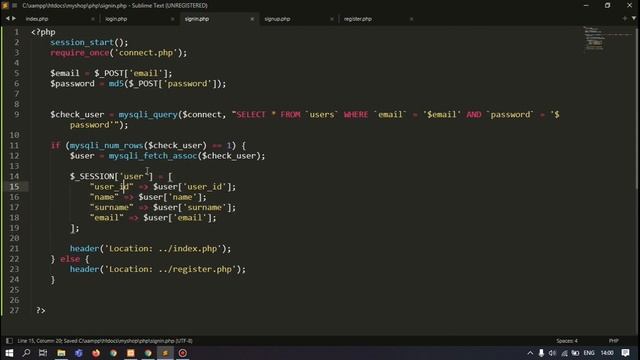Click the closing ?> tag on line 27
The image size is (640, 360).
coord(40,310)
